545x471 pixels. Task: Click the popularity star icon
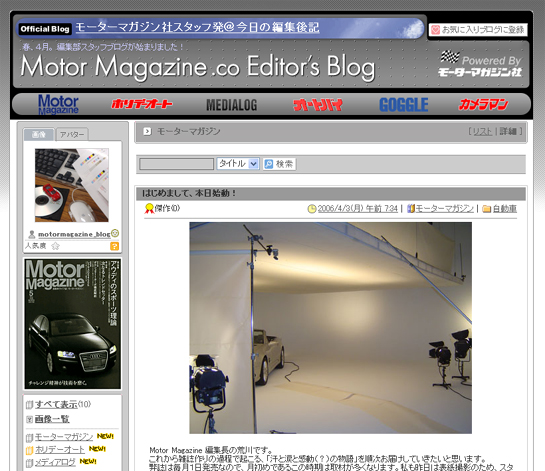pyautogui.click(x=55, y=246)
